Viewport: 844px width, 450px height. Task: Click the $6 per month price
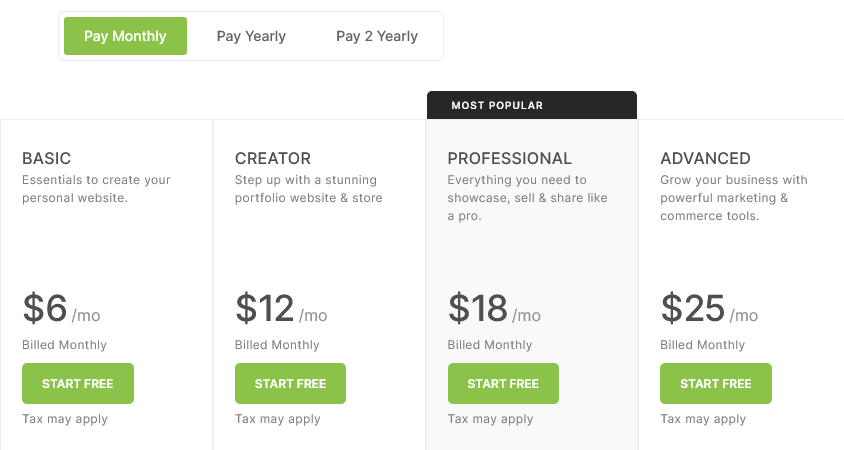point(61,309)
